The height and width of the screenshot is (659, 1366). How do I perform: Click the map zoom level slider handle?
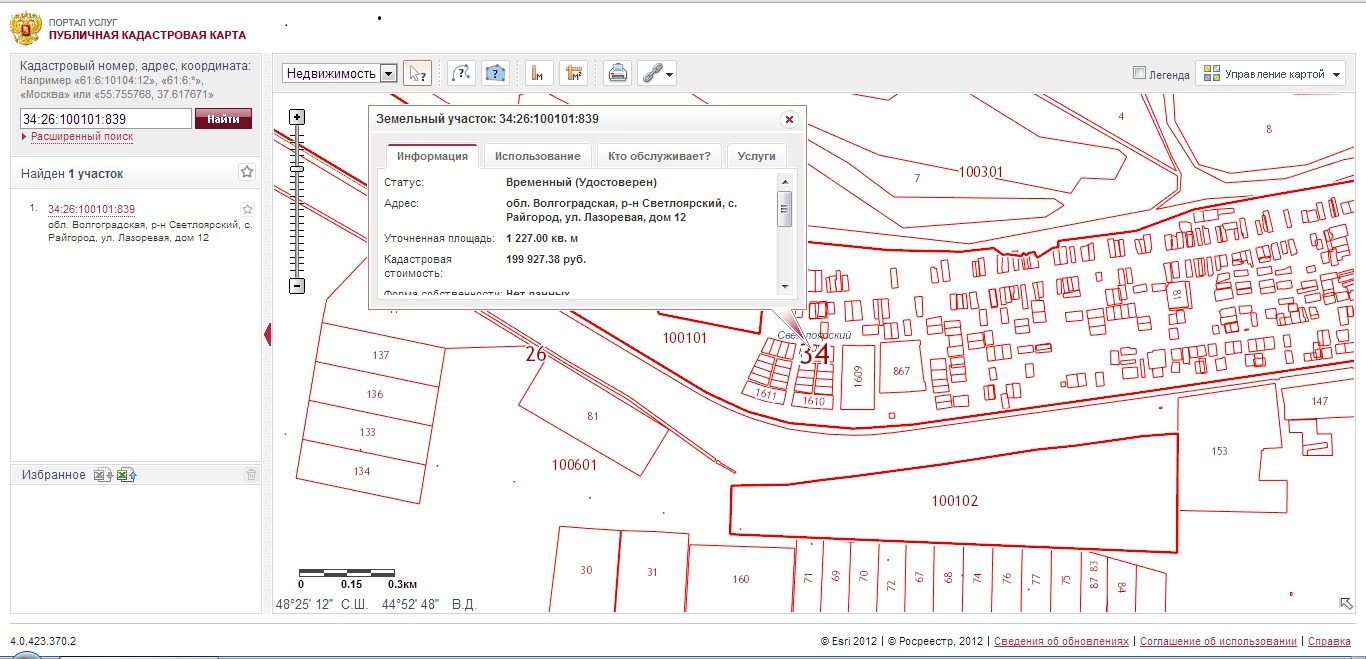(297, 169)
